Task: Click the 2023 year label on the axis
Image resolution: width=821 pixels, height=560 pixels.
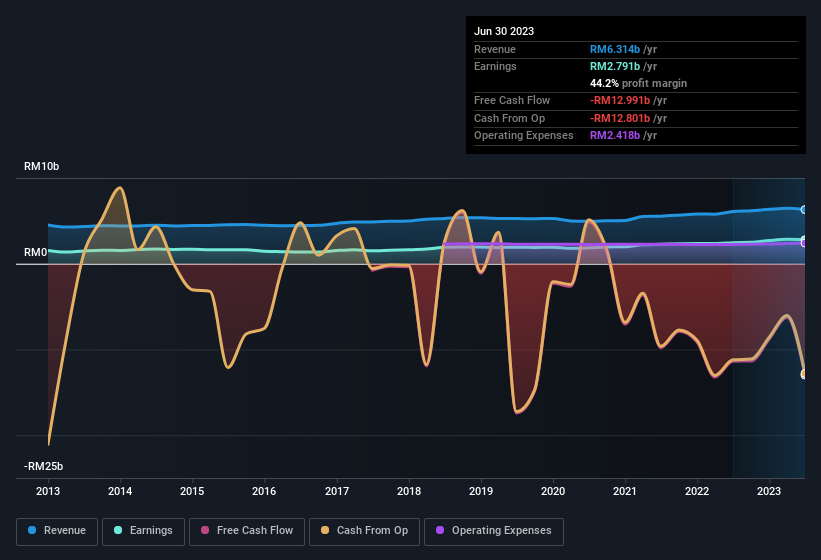Action: pos(769,491)
